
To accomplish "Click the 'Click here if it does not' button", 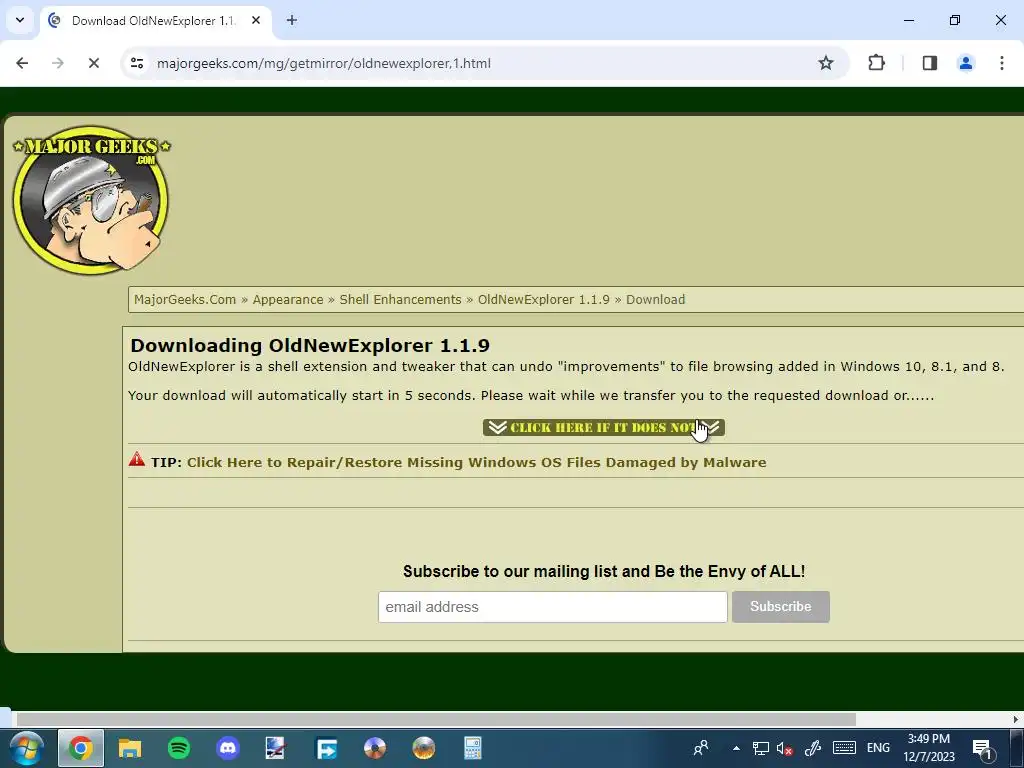I will 603,428.
